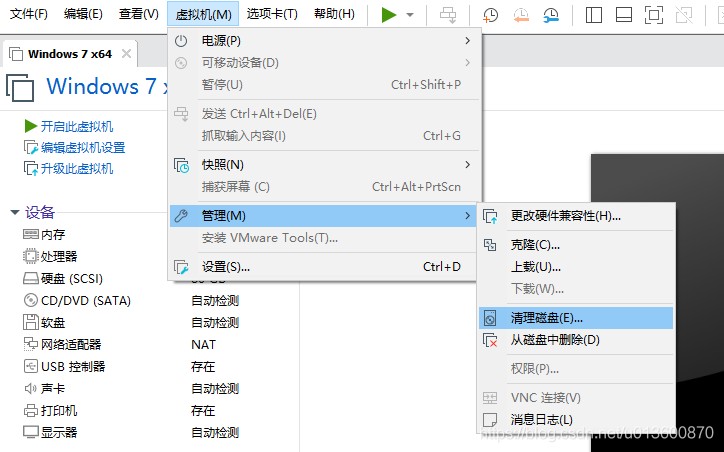Select the 显示器 device row
The image size is (724, 452).
[x=50, y=433]
